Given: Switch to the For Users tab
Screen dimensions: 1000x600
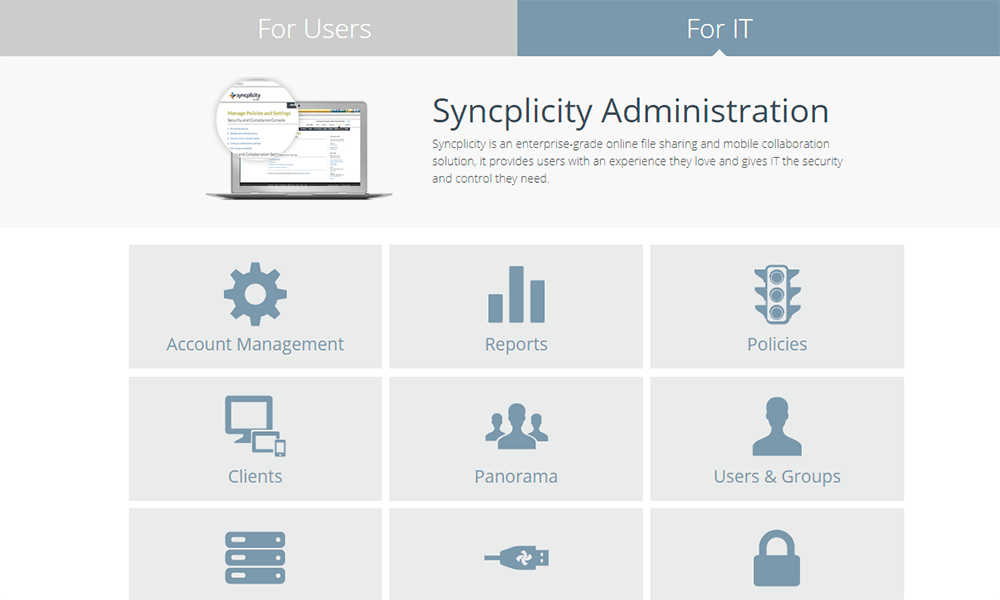Looking at the screenshot, I should 258,28.
